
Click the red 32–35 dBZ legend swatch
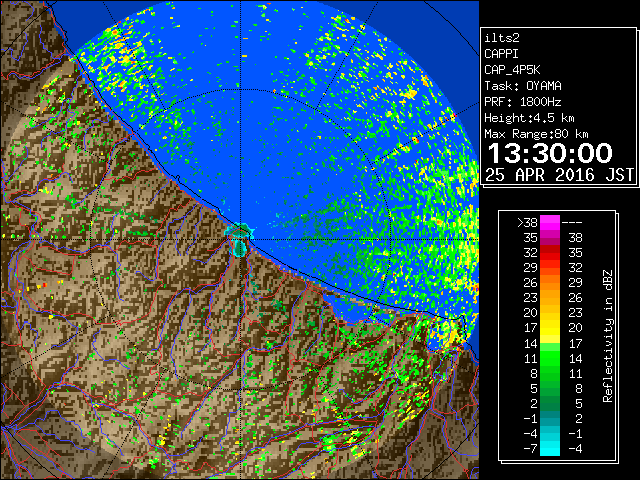(550, 253)
